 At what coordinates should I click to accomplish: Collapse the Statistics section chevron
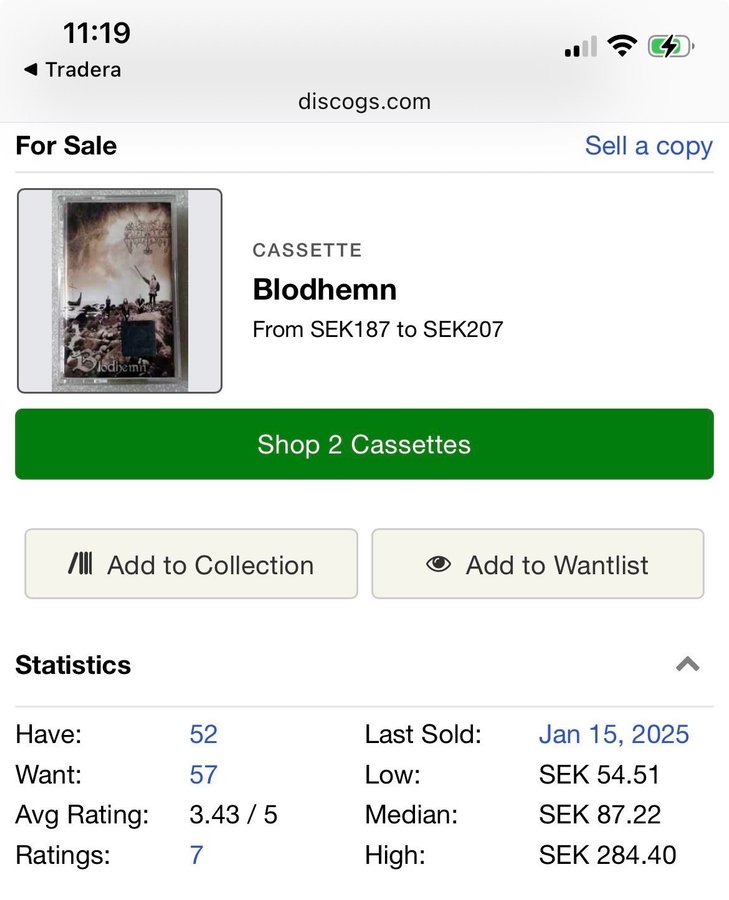687,665
